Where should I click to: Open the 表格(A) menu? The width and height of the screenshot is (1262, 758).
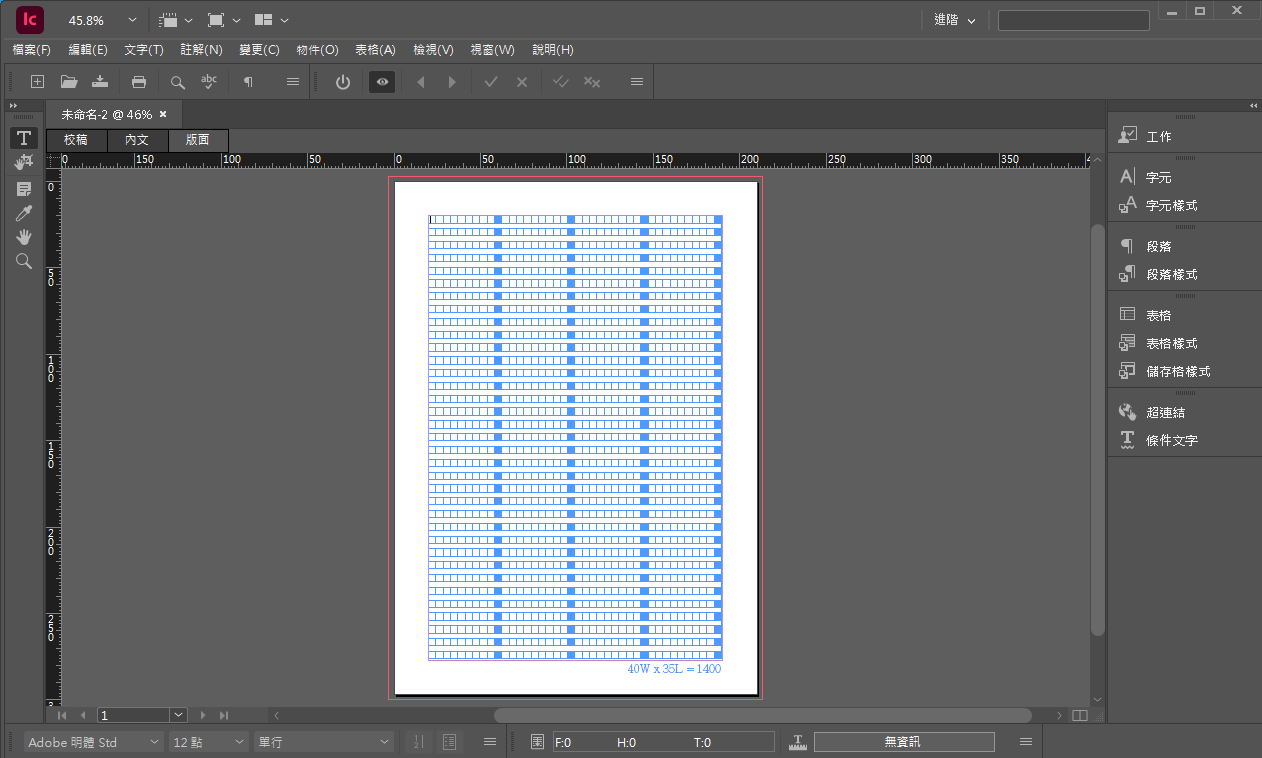coord(375,50)
